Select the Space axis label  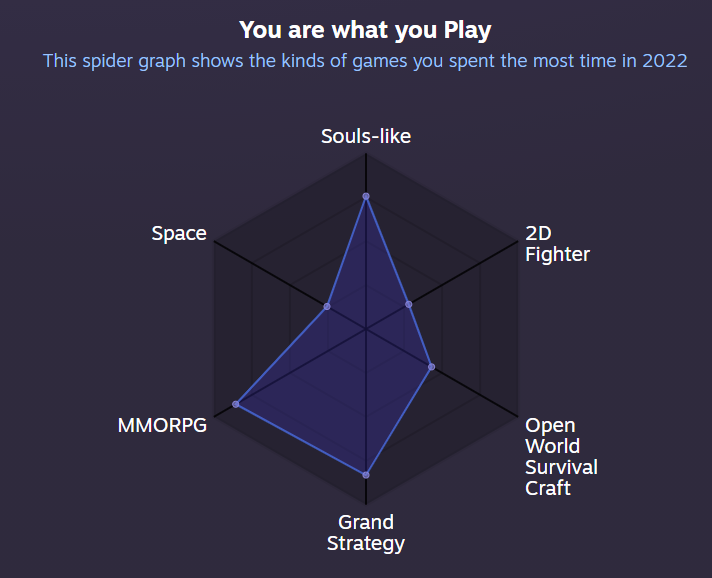(179, 233)
